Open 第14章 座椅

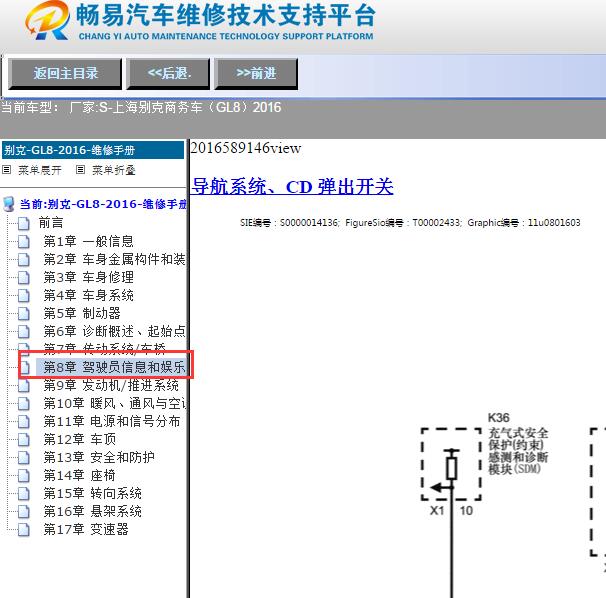(x=80, y=475)
